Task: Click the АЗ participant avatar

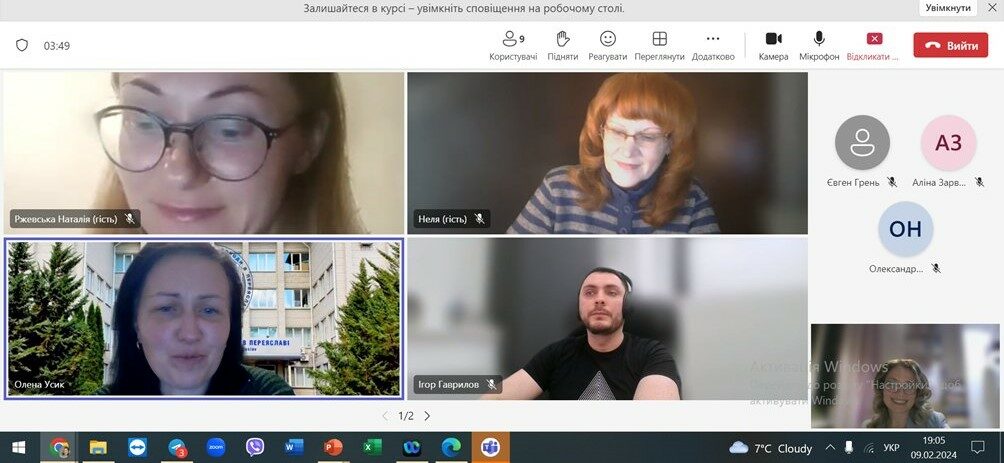Action: point(947,143)
